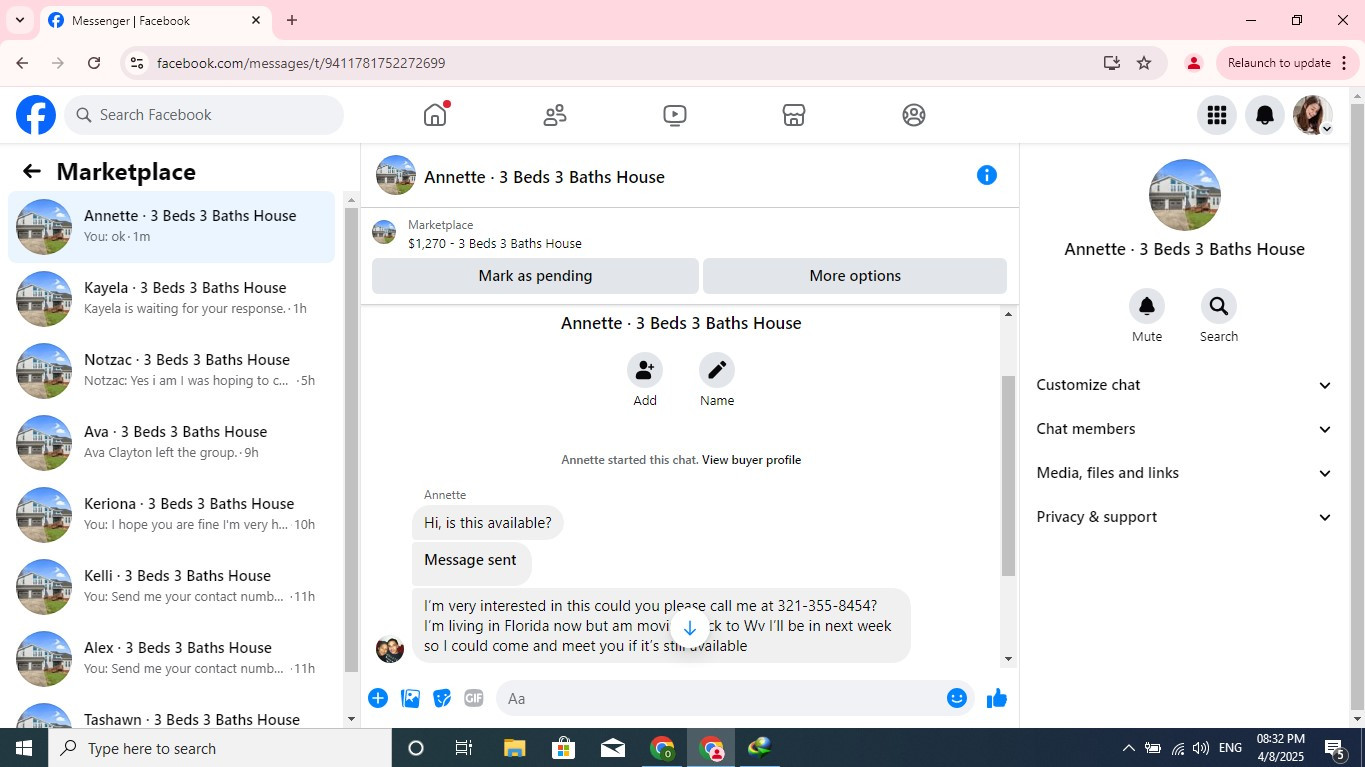
Task: Open the $1,270 Marketplace listing banner
Action: pyautogui.click(x=689, y=234)
